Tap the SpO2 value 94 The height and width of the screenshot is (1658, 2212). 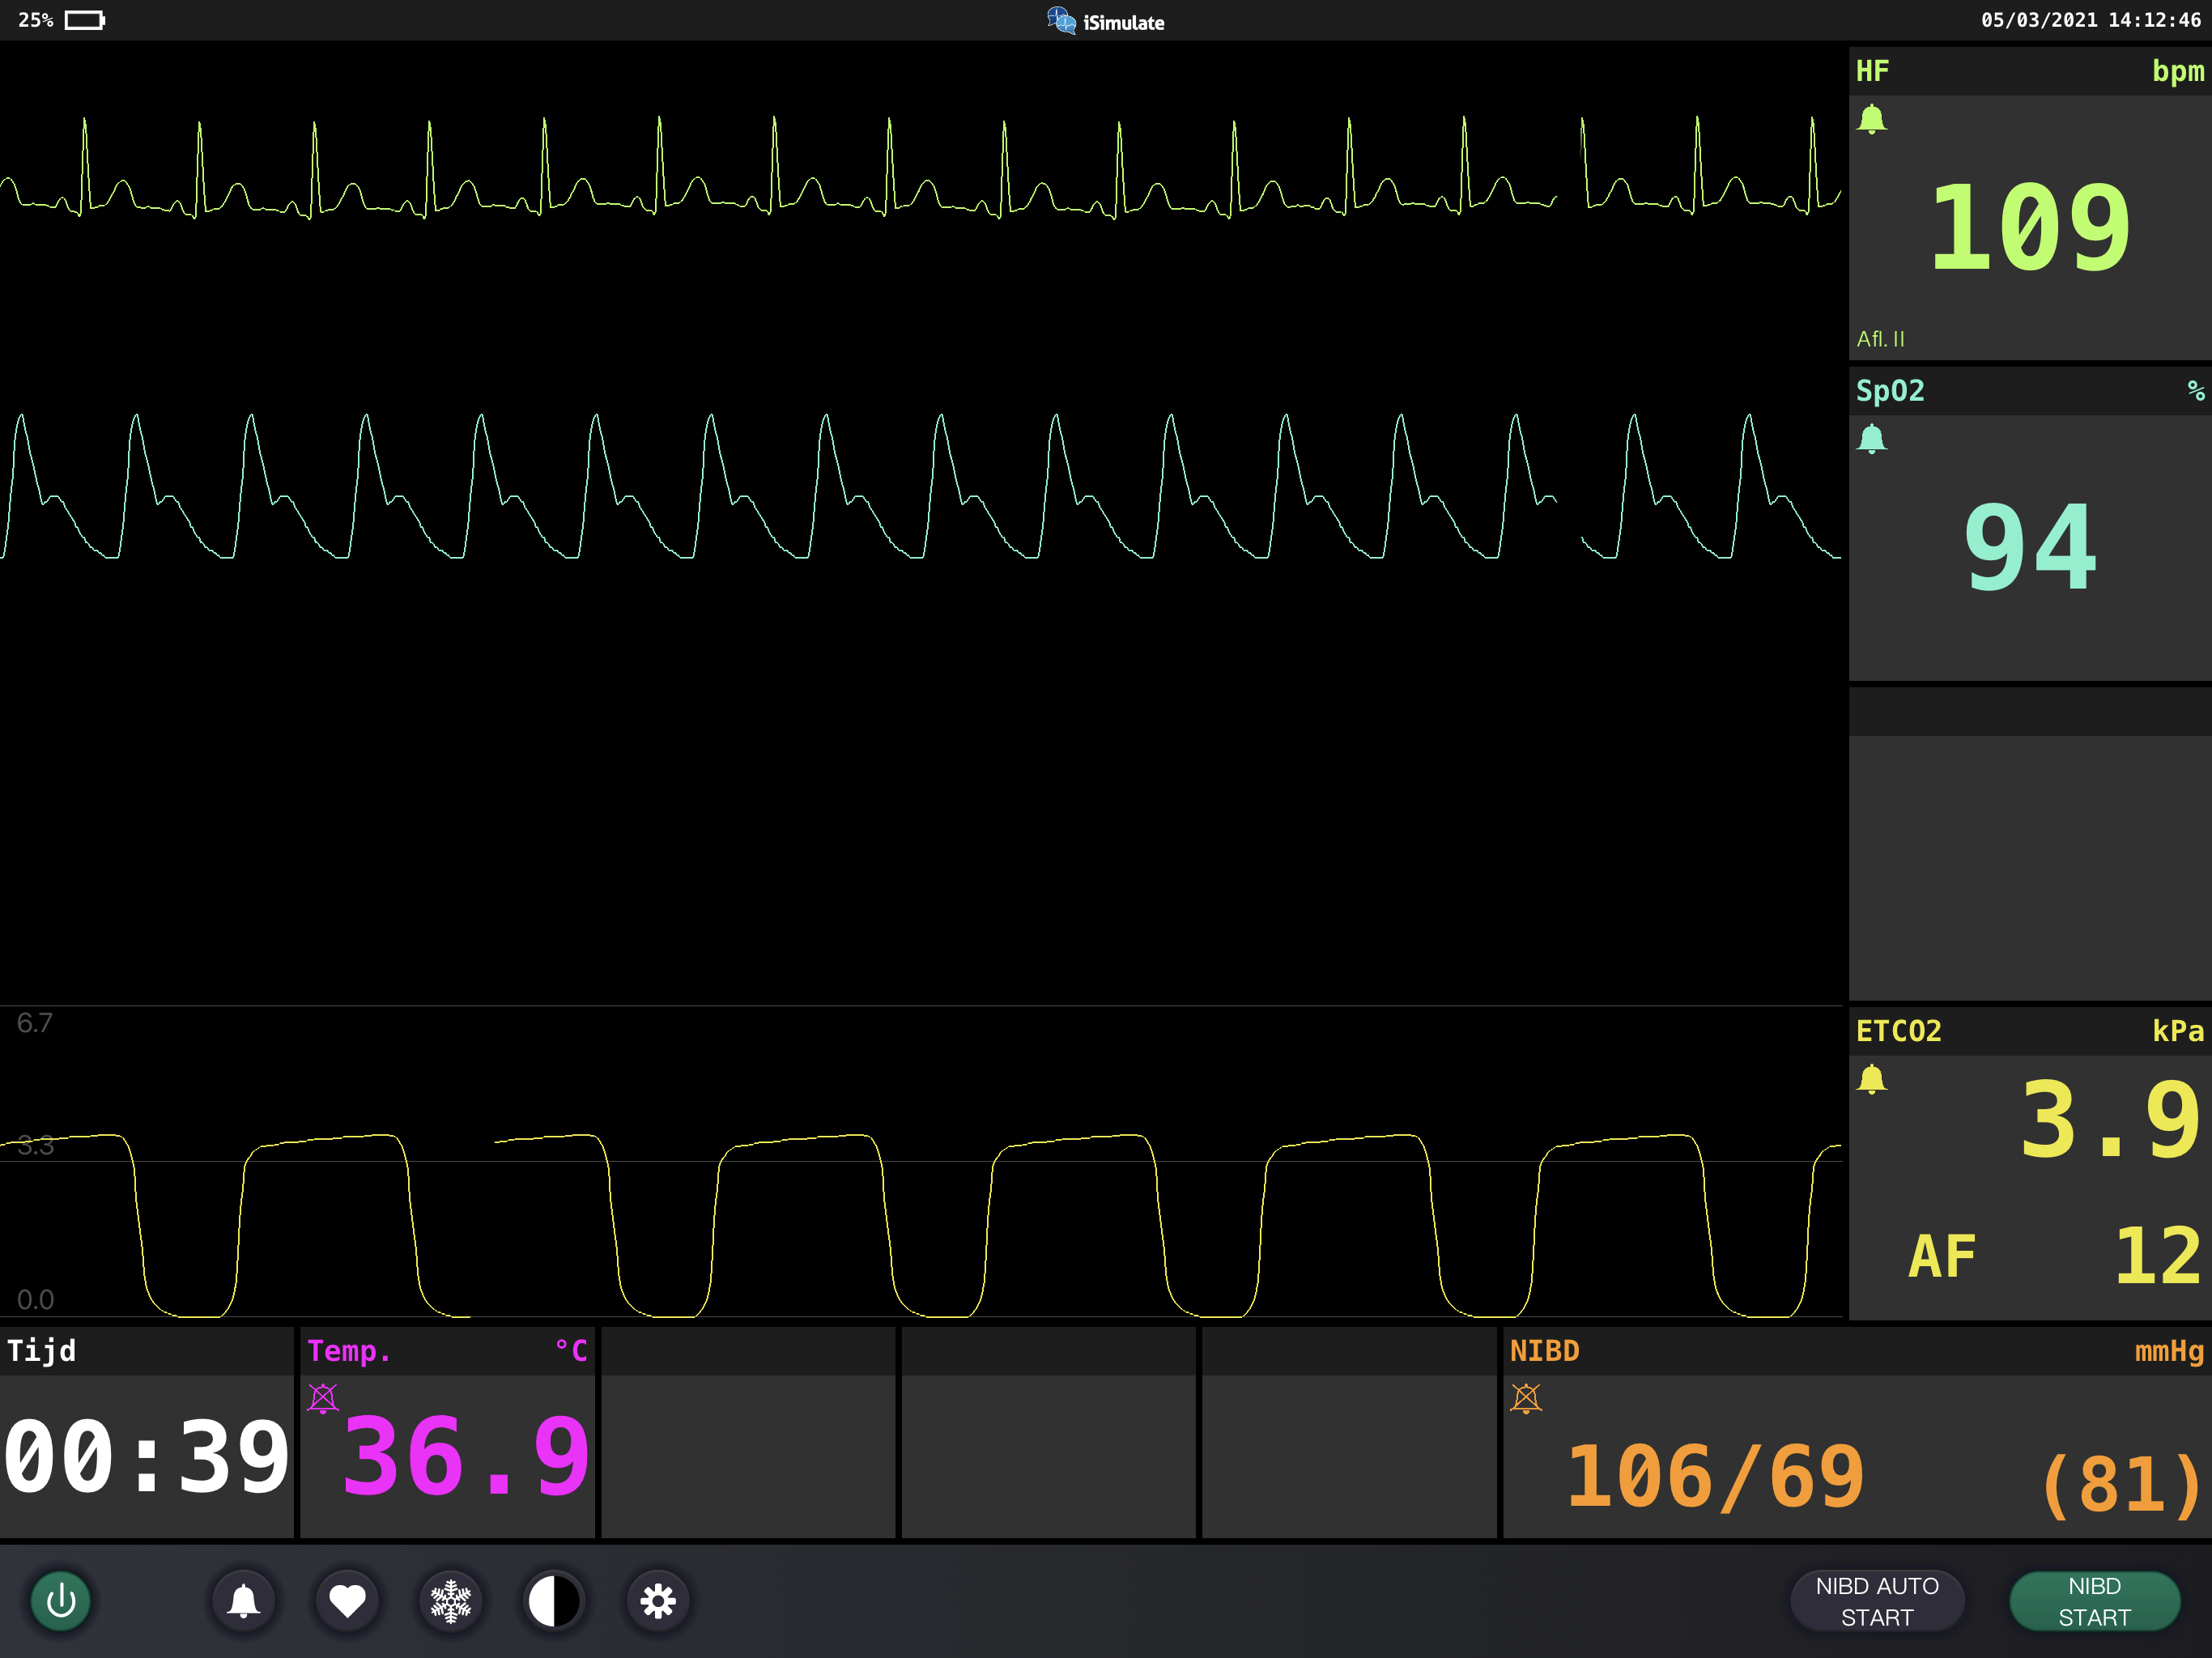point(2030,547)
